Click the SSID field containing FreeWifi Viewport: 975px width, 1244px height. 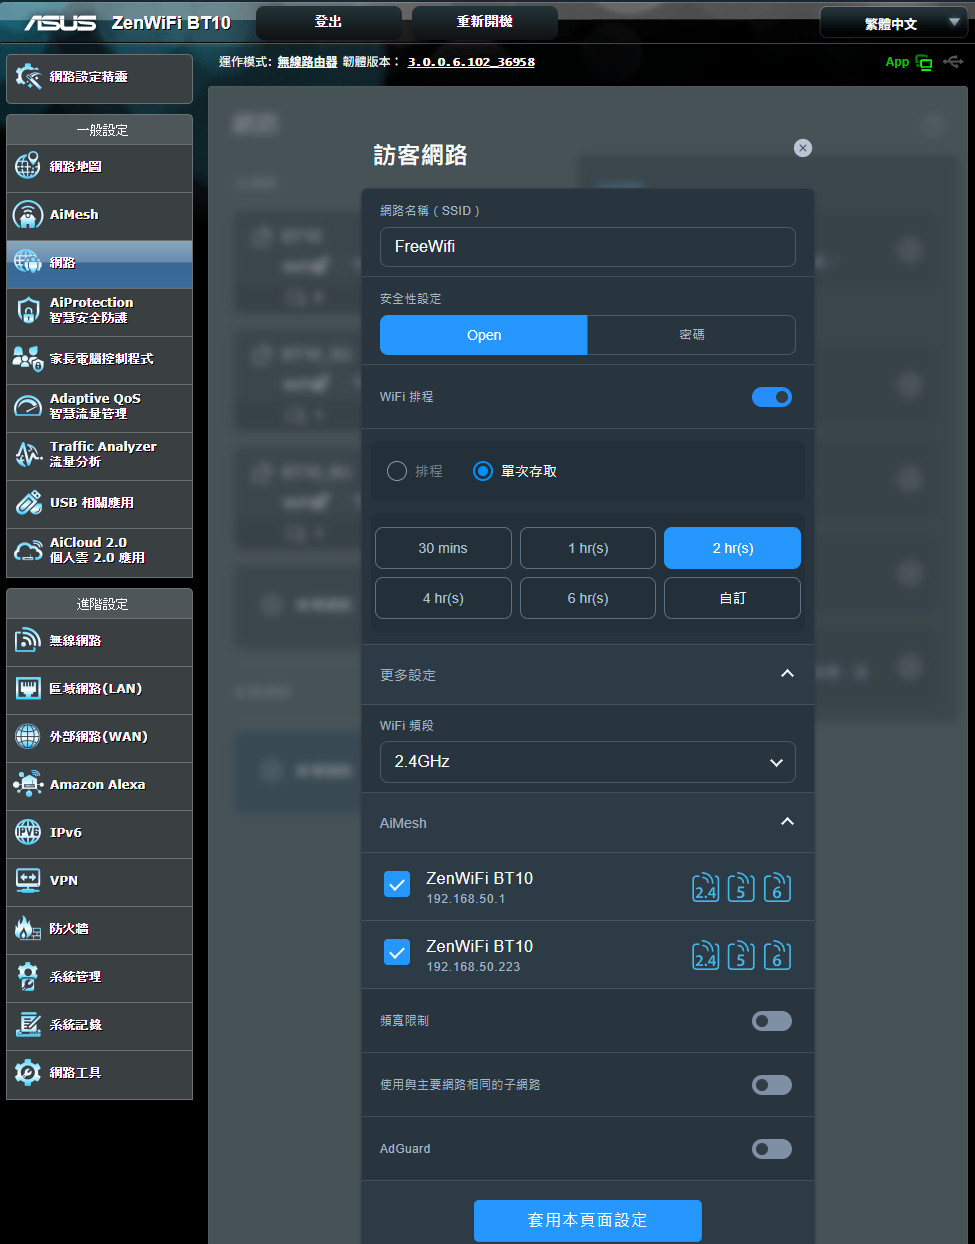pyautogui.click(x=588, y=247)
